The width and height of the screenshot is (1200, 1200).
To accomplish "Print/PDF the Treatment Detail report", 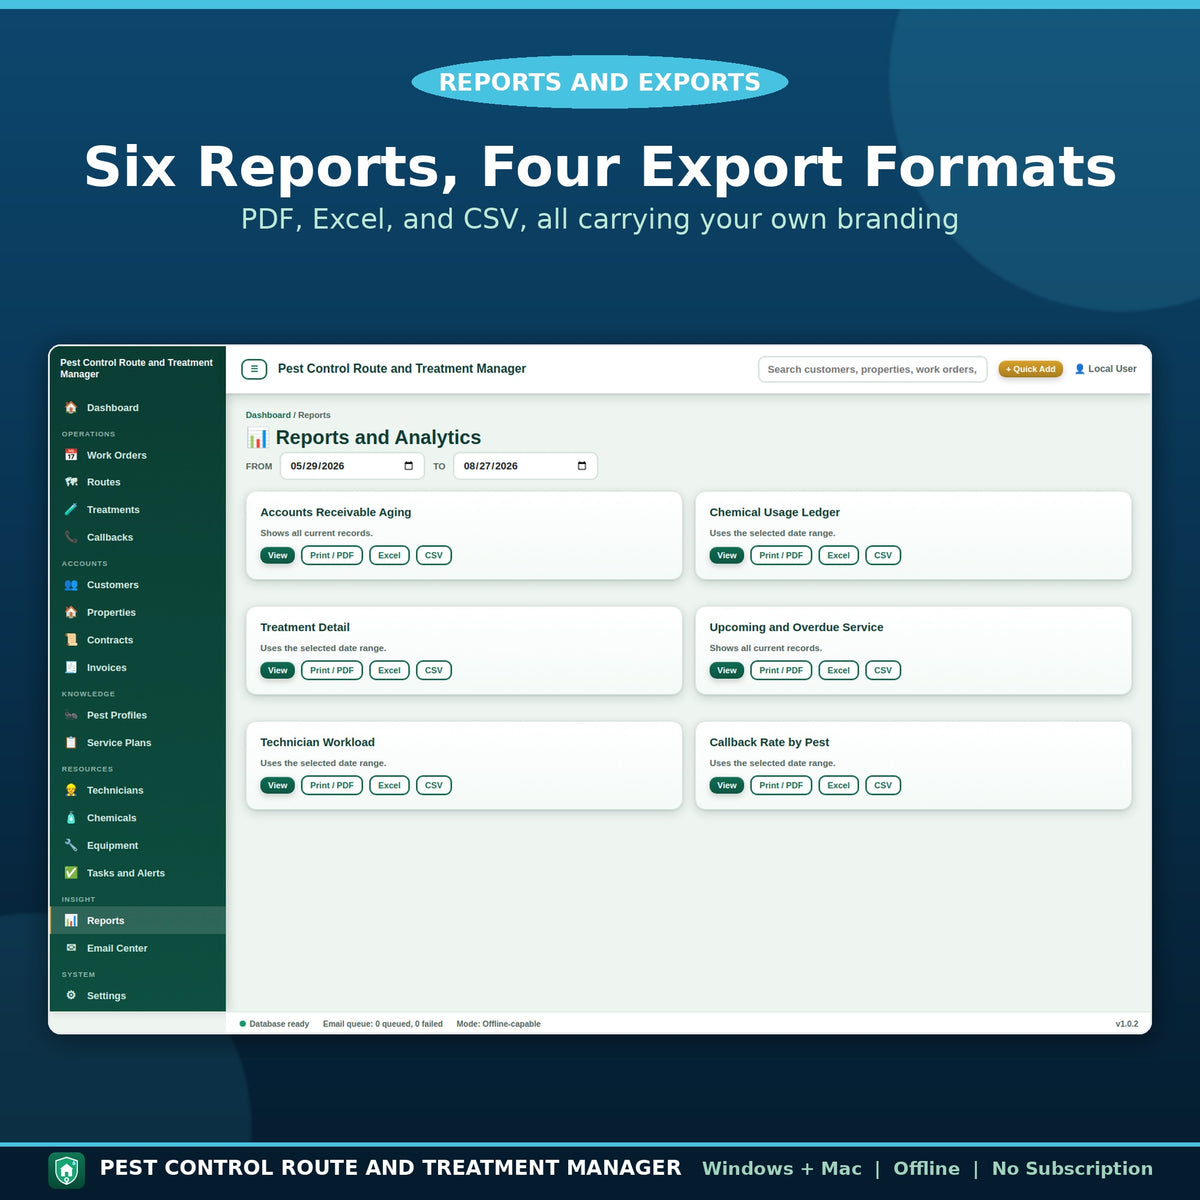I will pos(332,670).
